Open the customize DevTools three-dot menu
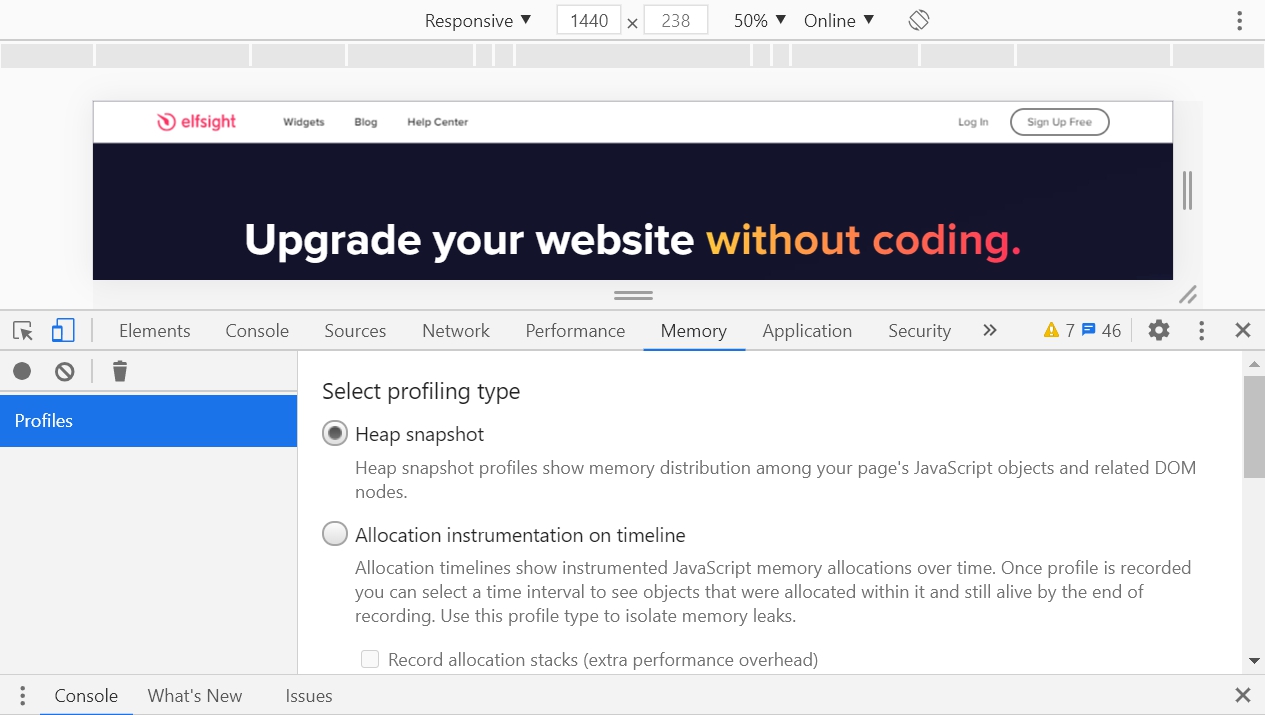Screen dimensions: 1265x715 (x=1201, y=330)
